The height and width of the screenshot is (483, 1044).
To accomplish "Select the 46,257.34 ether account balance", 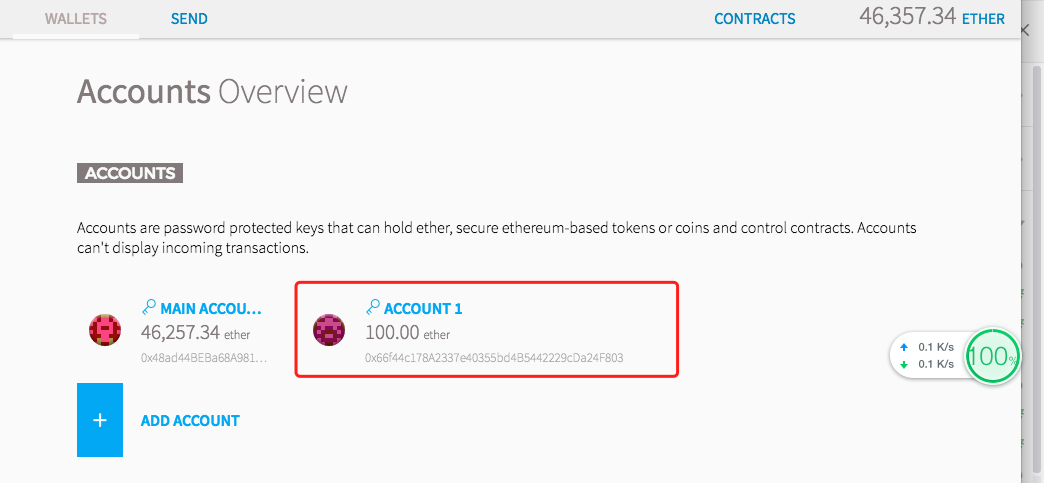I will [195, 332].
